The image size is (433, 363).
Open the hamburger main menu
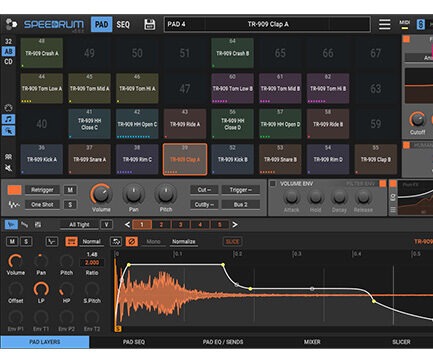(x=384, y=24)
